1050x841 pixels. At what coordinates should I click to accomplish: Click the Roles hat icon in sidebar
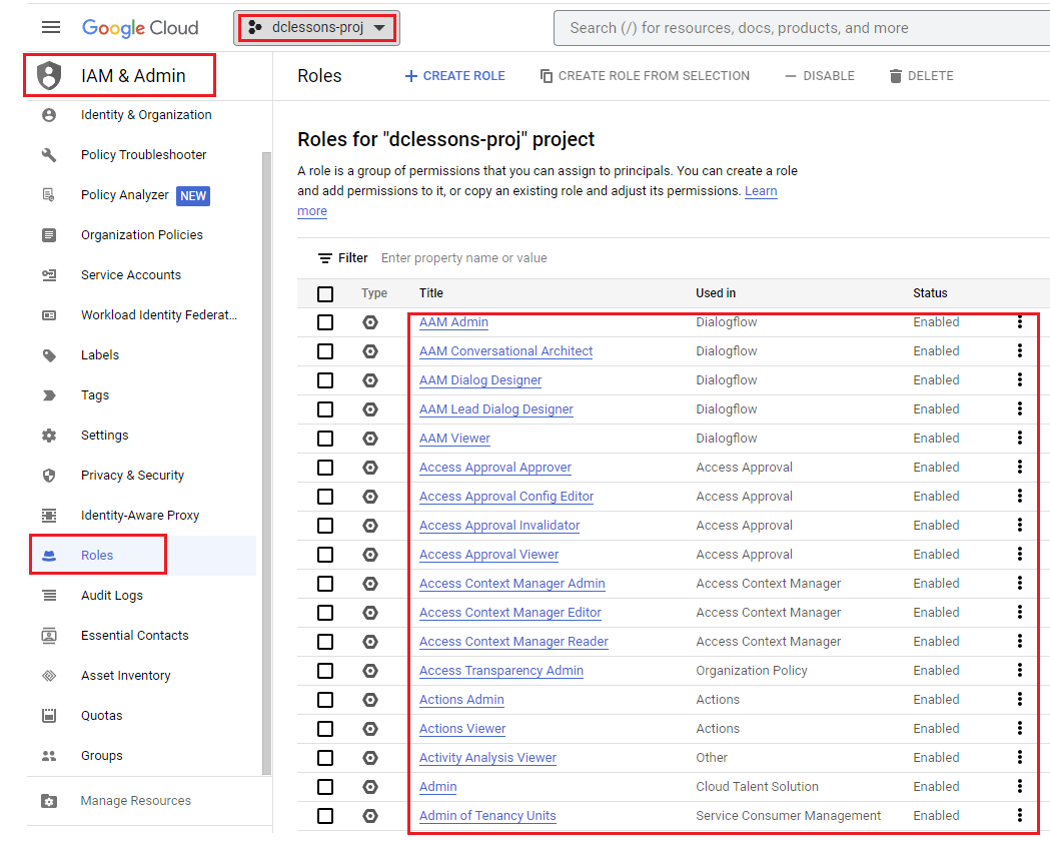tap(49, 555)
